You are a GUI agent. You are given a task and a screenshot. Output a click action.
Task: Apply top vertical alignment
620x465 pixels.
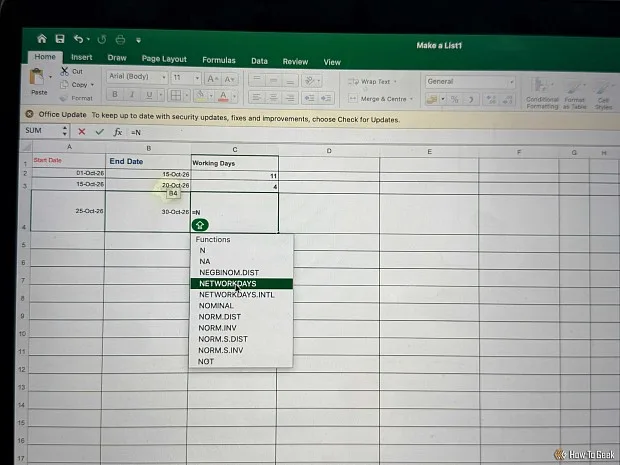click(257, 80)
